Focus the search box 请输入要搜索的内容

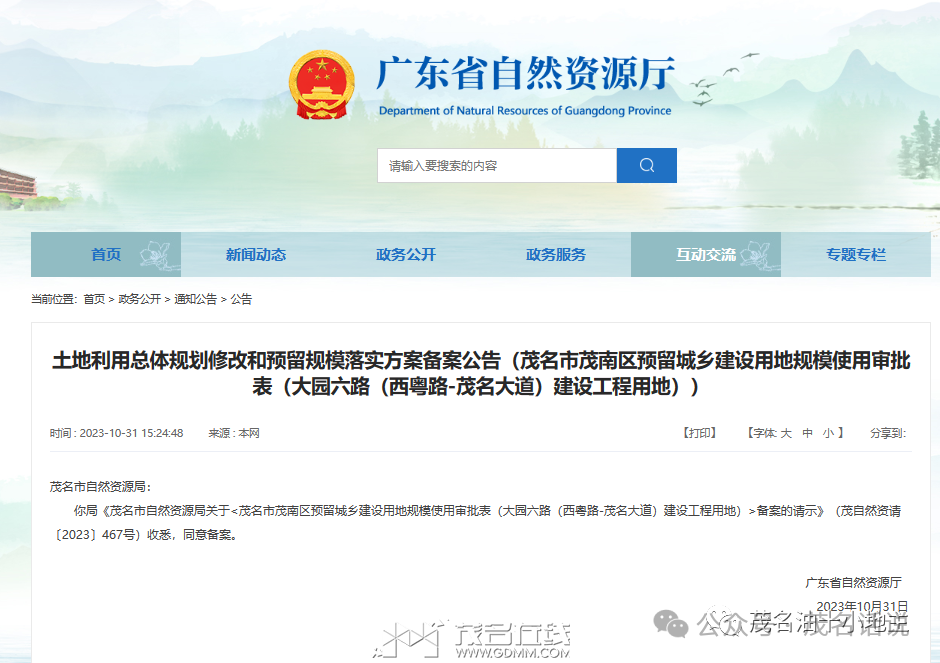[x=496, y=166]
